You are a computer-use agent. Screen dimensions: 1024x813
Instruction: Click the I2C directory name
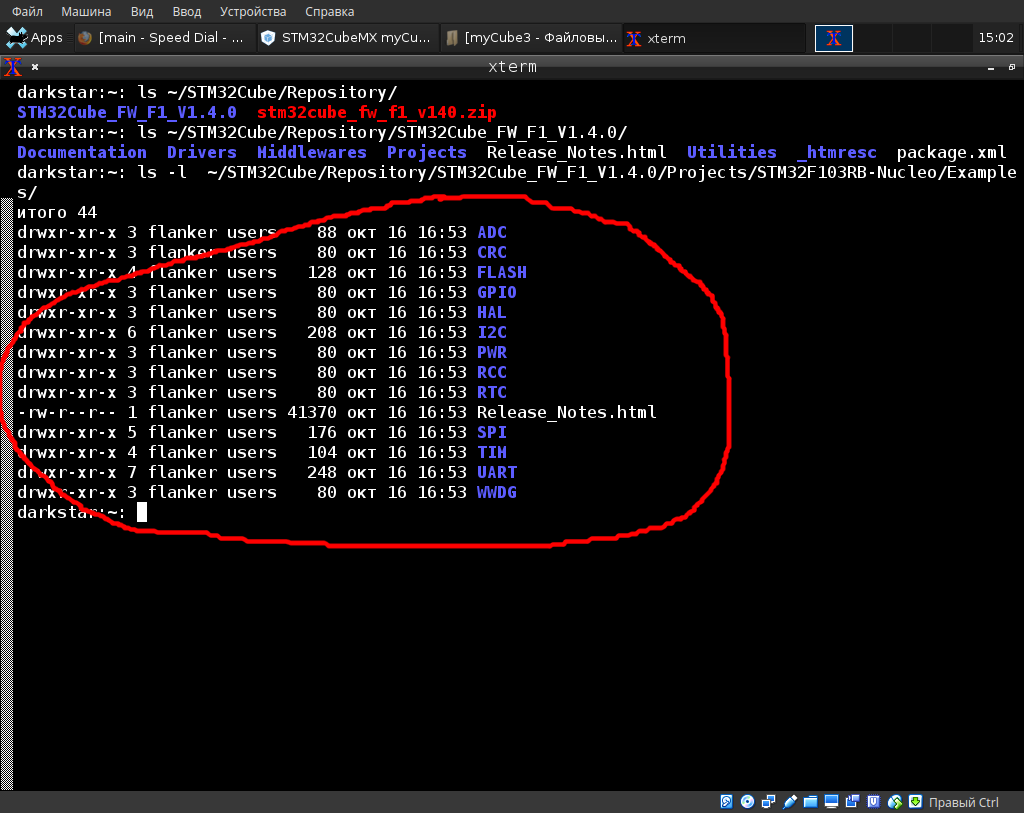coord(492,332)
